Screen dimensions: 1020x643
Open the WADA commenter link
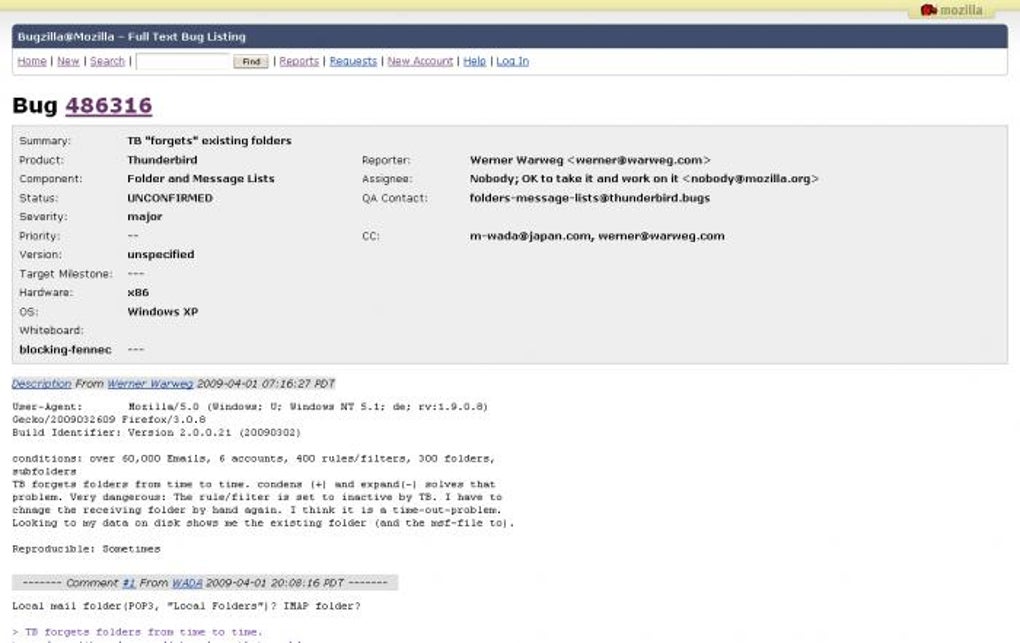187,583
